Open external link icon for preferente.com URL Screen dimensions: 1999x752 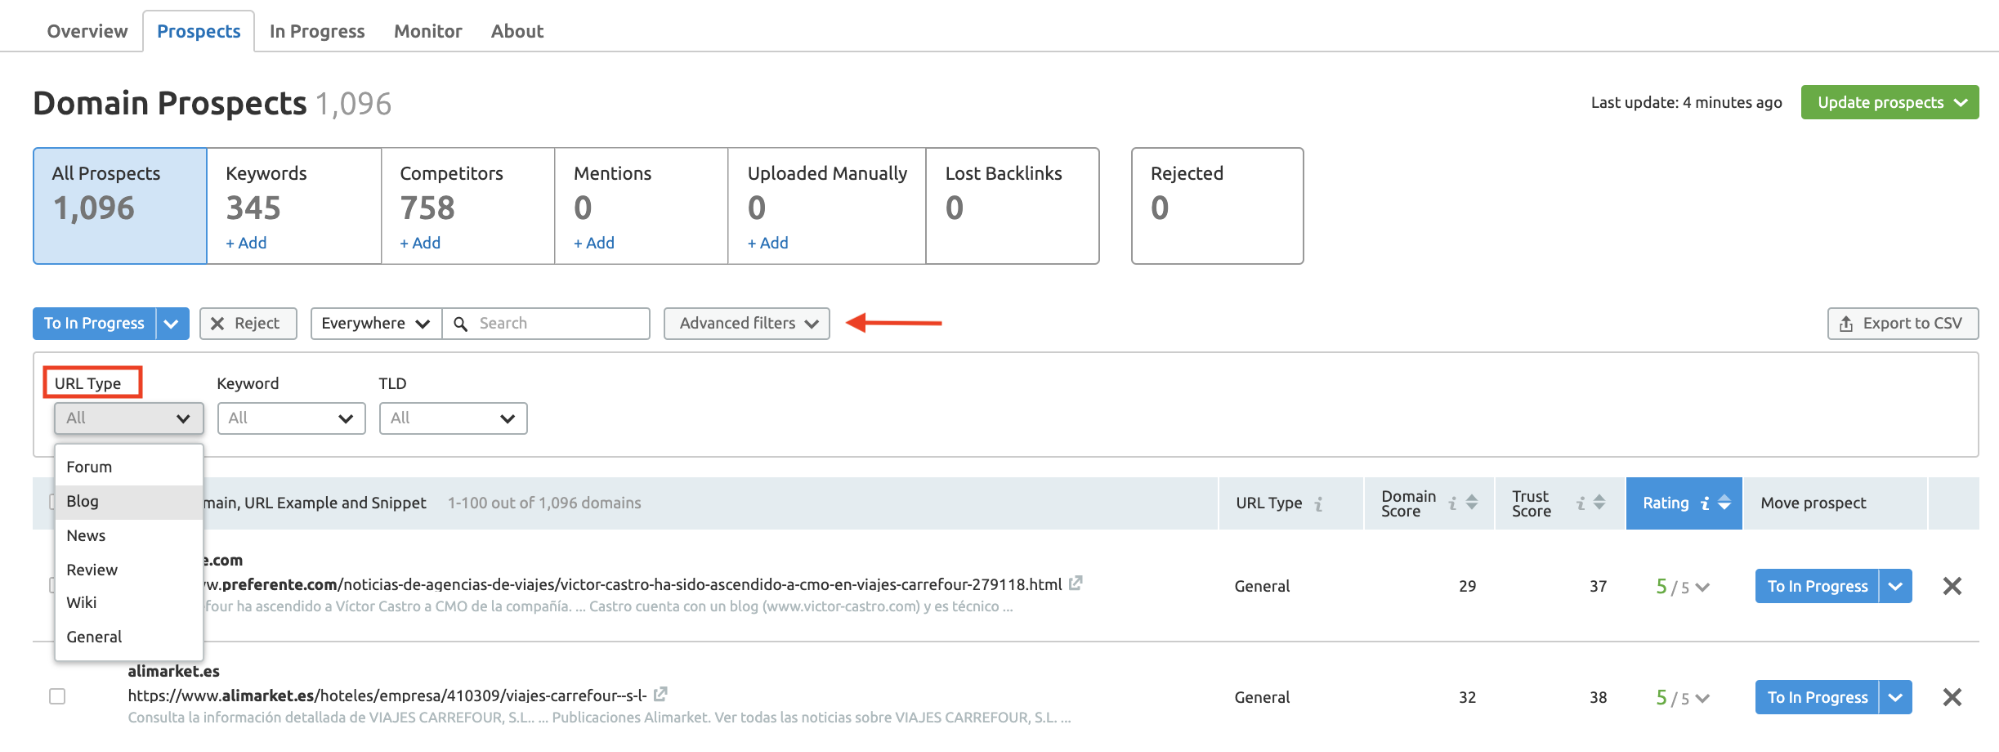point(1075,583)
